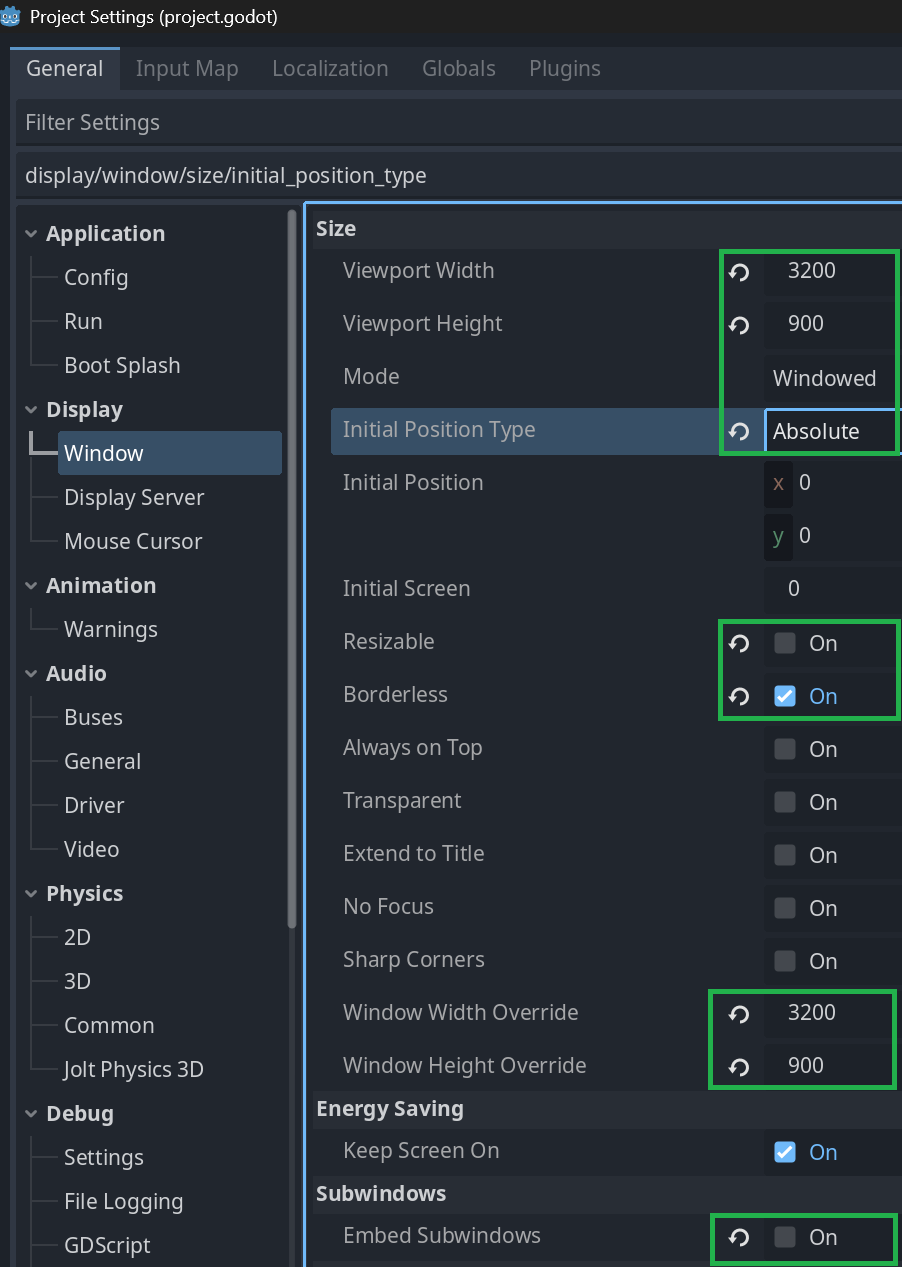Click revert icon next to Viewport Height
The width and height of the screenshot is (902, 1267).
[x=739, y=325]
